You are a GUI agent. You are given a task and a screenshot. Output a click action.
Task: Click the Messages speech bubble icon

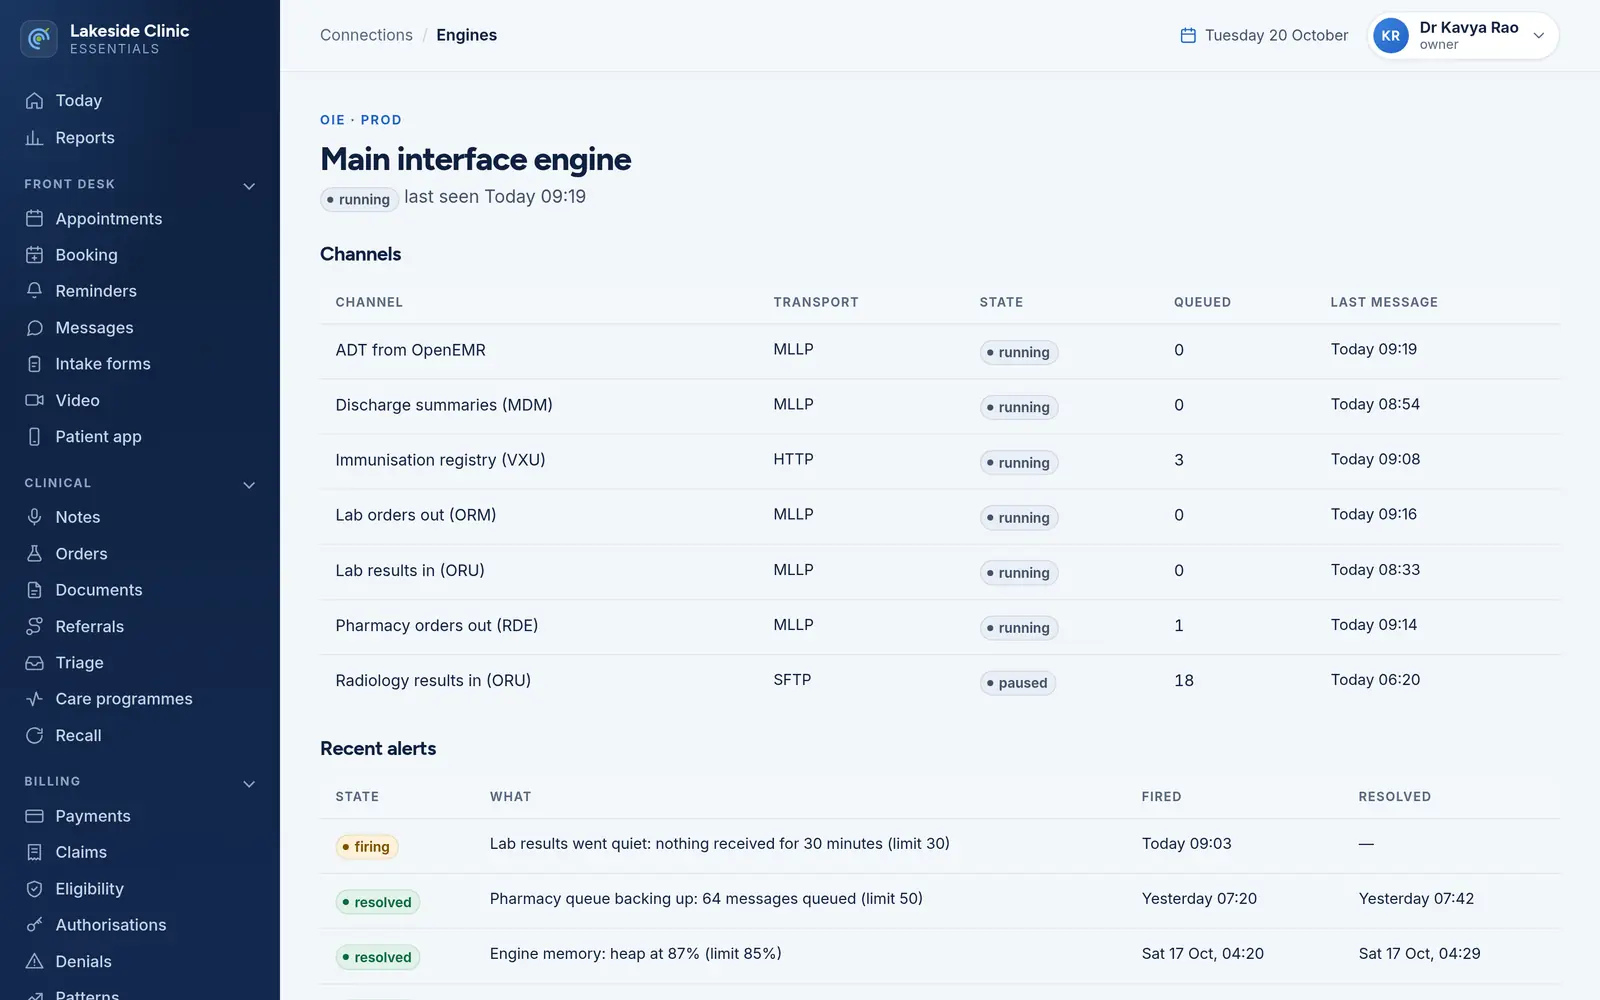(34, 328)
